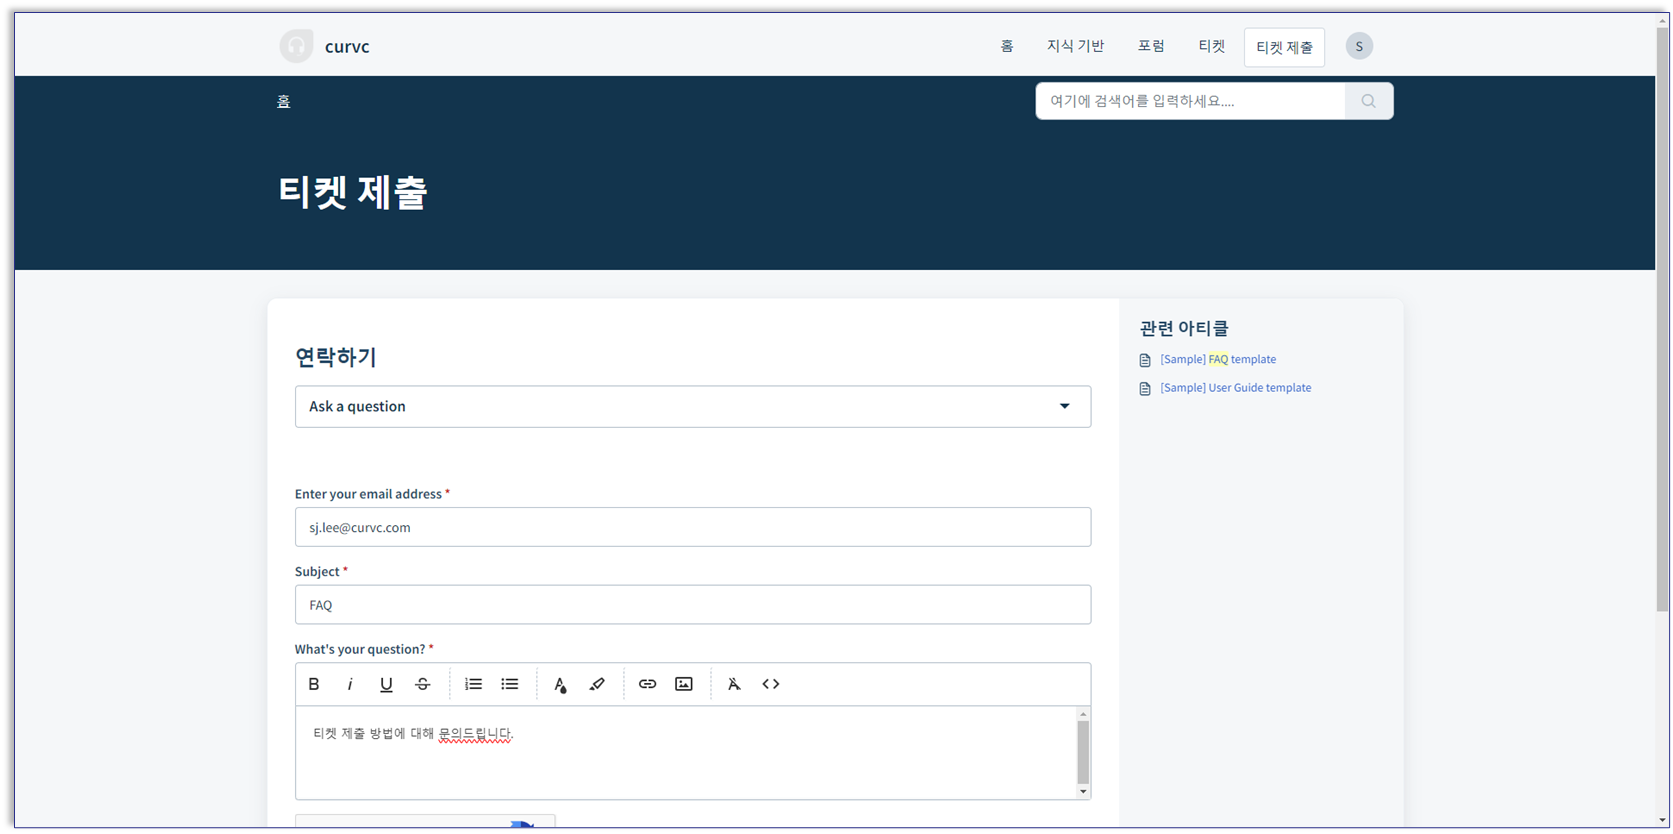Toggle bold formatting in editor toolbar

click(314, 684)
